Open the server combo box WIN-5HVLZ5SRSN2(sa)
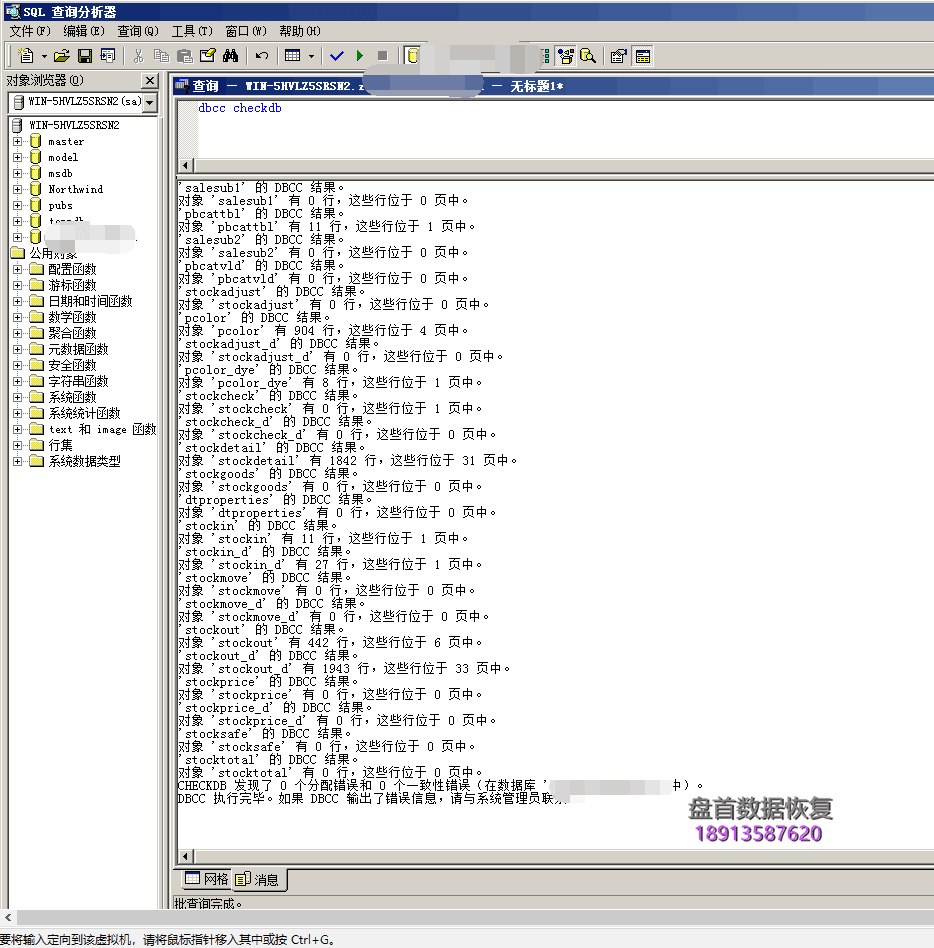934x948 pixels. (x=83, y=102)
